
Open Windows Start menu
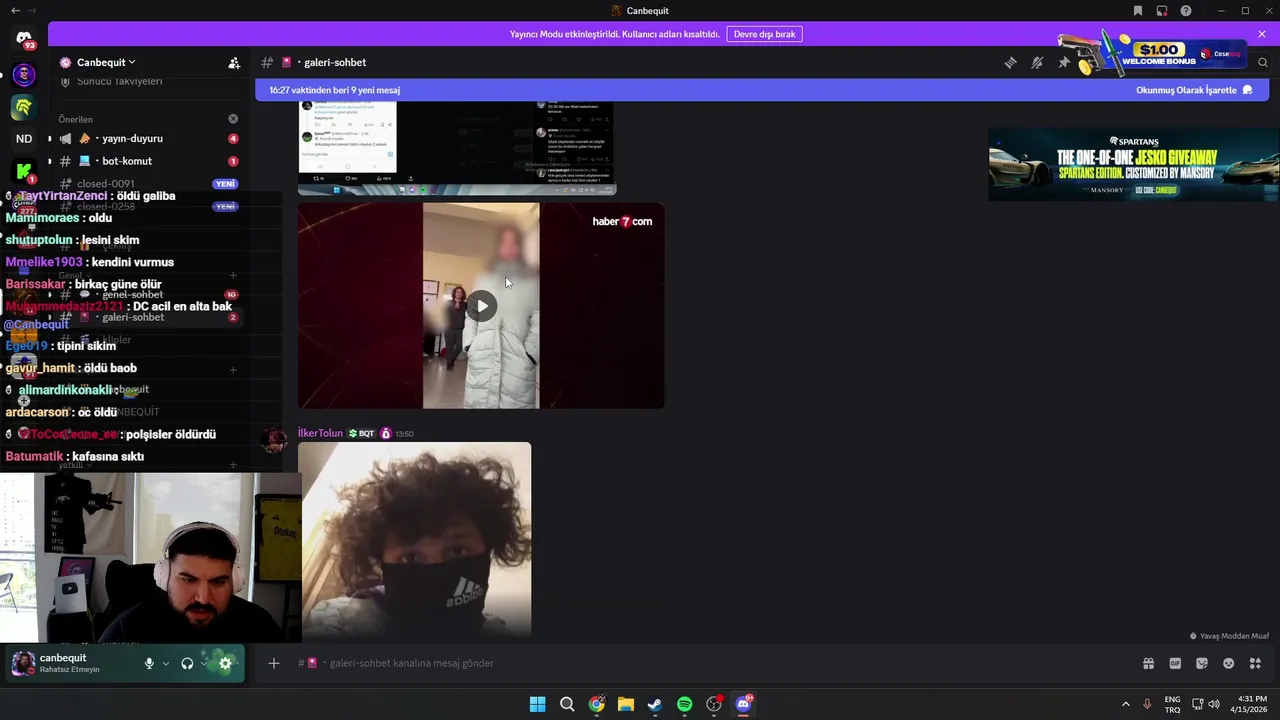pos(538,704)
